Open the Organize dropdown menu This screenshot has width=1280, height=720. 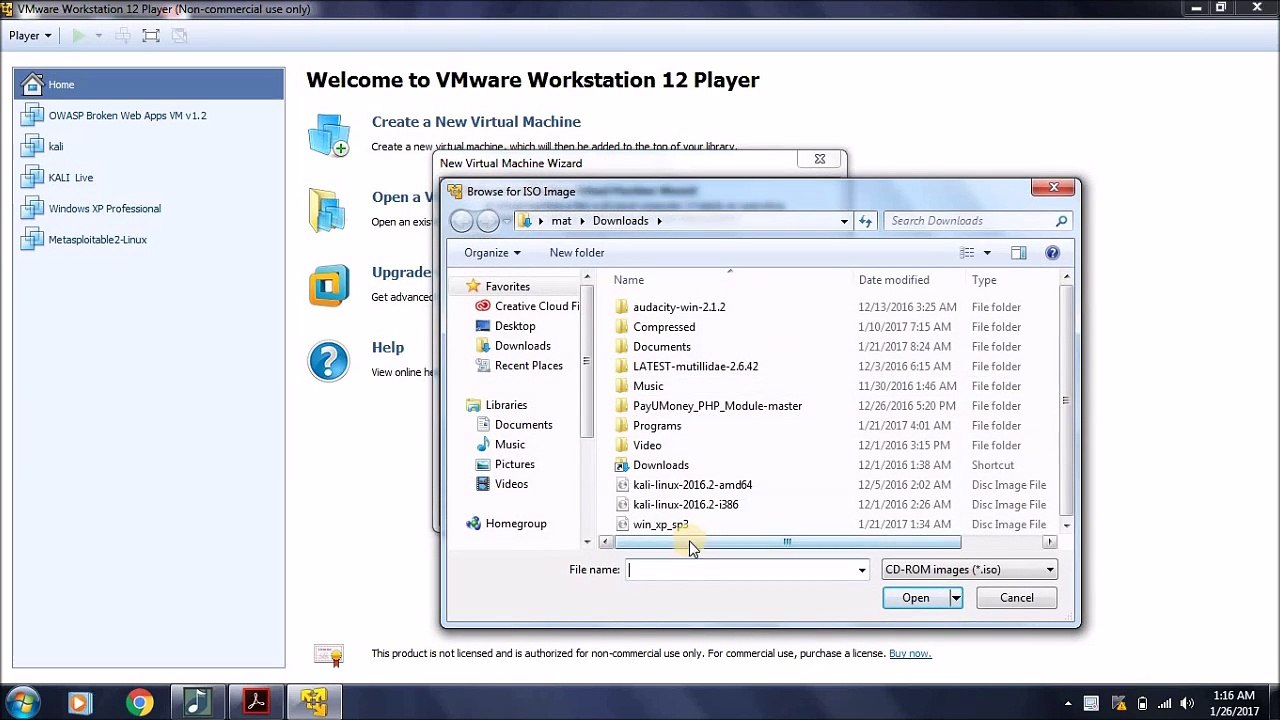click(492, 253)
